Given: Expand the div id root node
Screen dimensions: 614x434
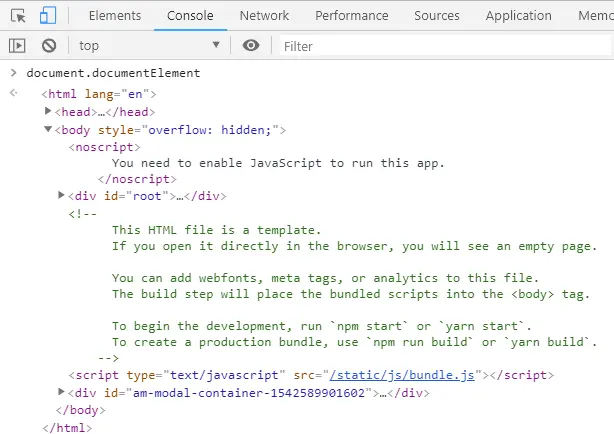Looking at the screenshot, I should [x=61, y=195].
